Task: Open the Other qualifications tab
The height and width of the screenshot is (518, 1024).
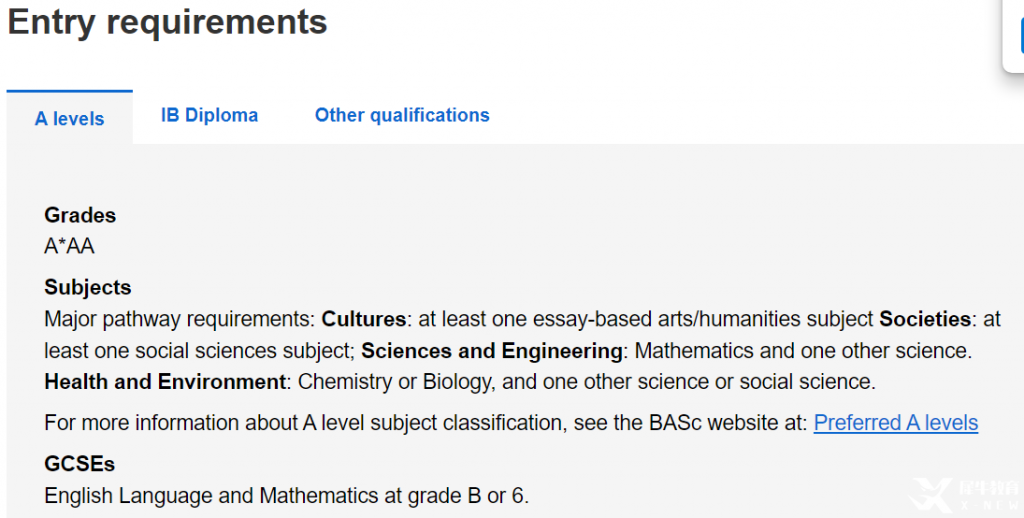Action: (x=402, y=115)
